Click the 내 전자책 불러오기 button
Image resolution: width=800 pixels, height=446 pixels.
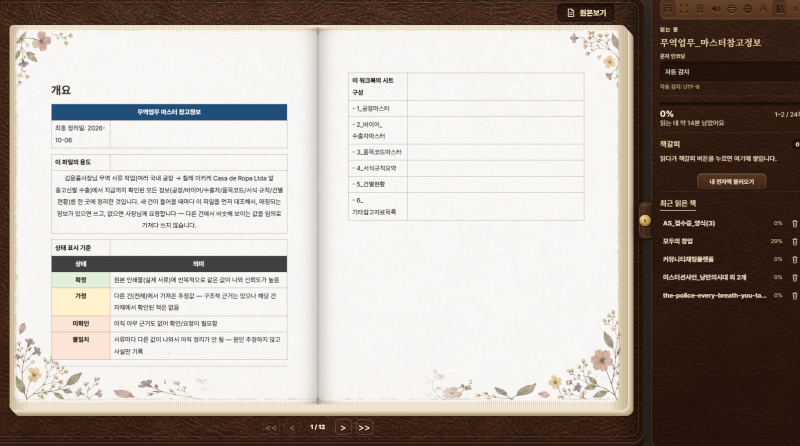pyautogui.click(x=732, y=182)
